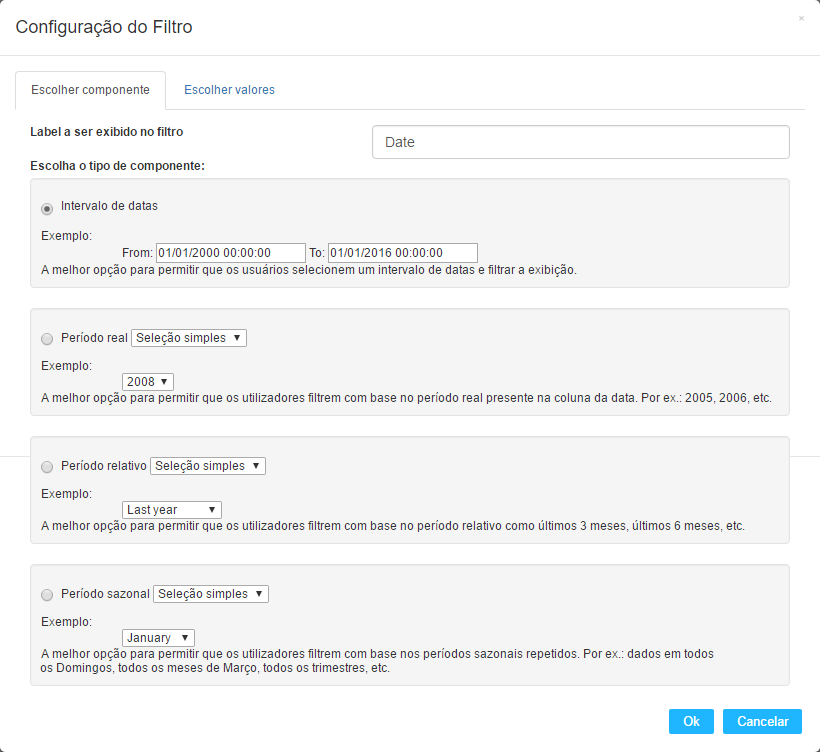The image size is (820, 752).
Task: Open the Período relativo selection type dropdown
Action: pos(208,466)
